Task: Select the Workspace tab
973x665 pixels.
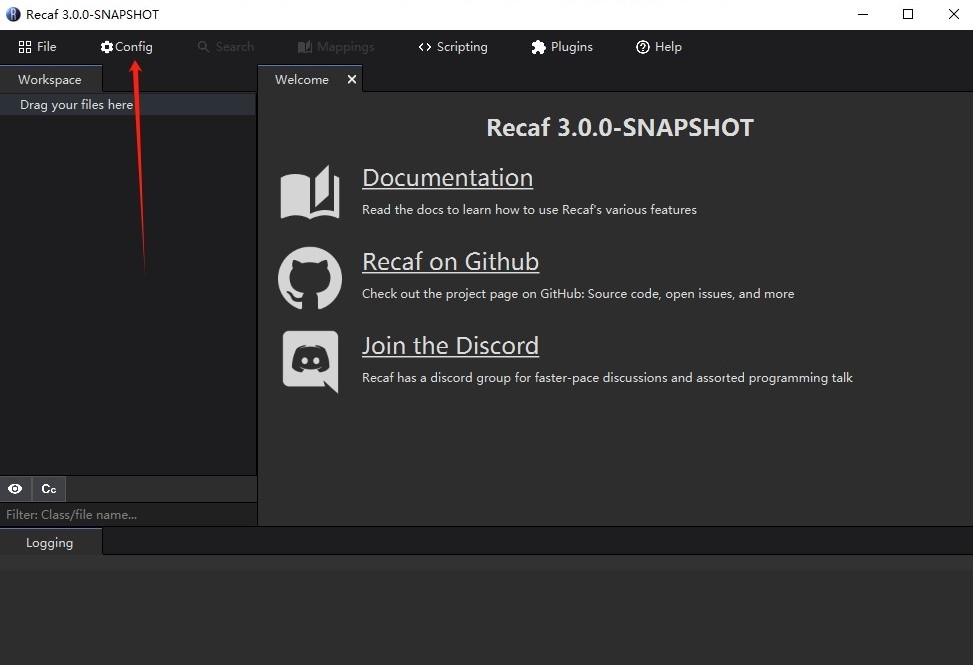Action: (x=49, y=80)
